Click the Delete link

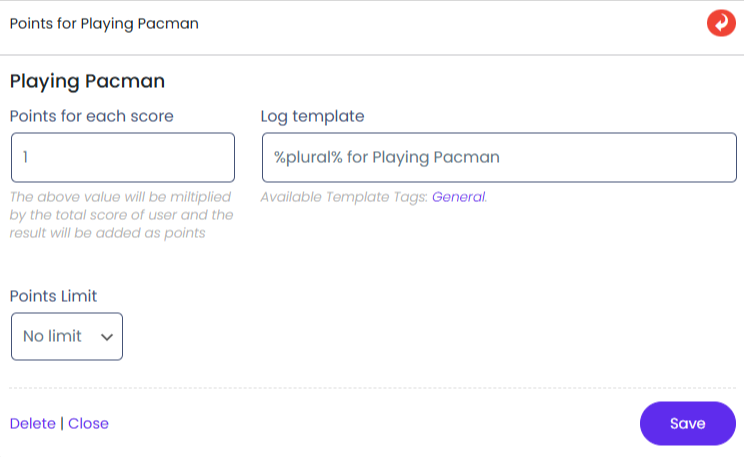(x=32, y=423)
